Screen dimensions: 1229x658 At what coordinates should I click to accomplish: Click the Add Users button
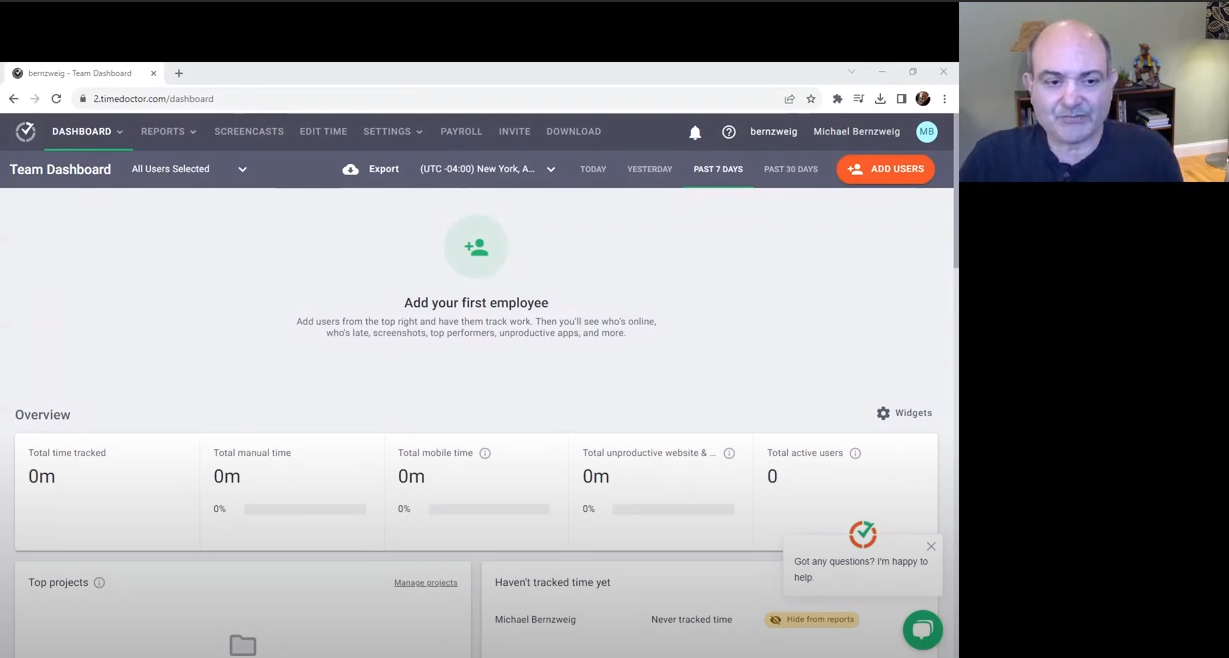click(886, 169)
